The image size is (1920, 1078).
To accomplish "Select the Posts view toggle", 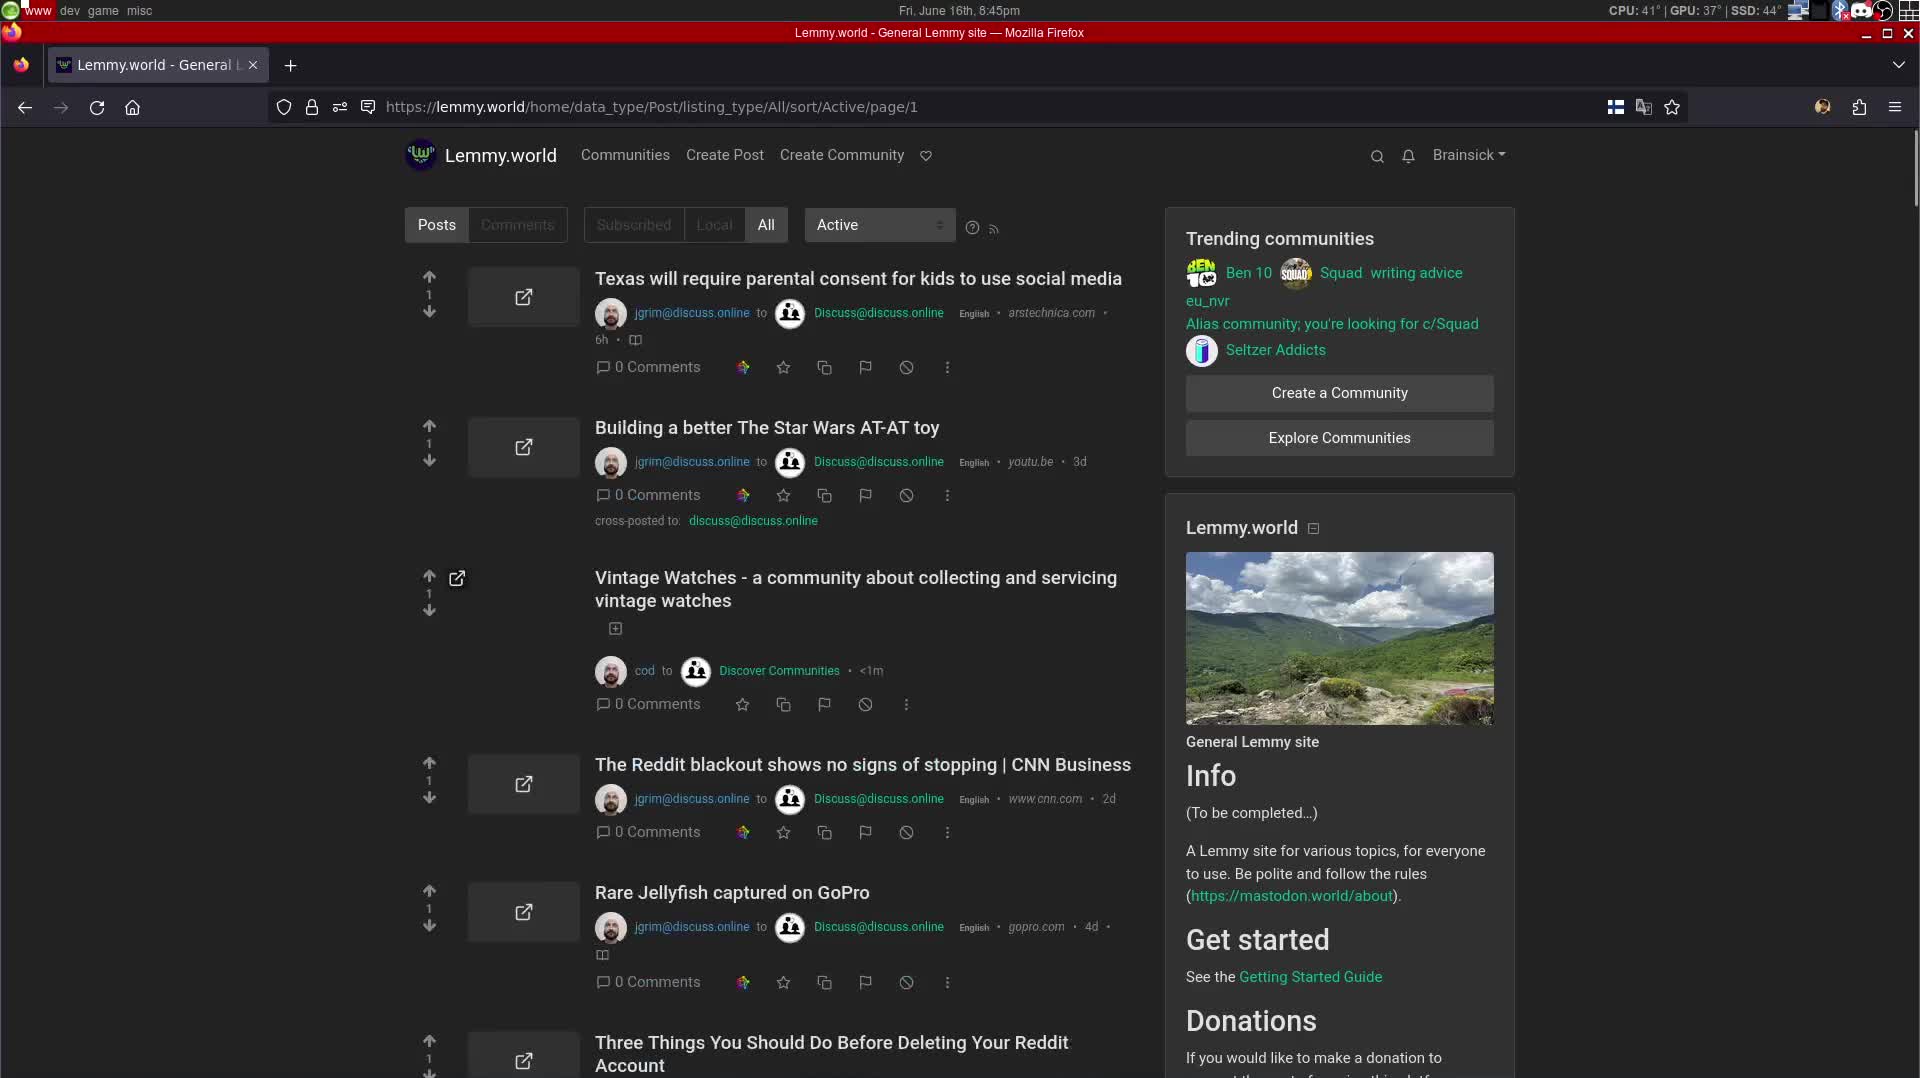I will click(x=437, y=225).
